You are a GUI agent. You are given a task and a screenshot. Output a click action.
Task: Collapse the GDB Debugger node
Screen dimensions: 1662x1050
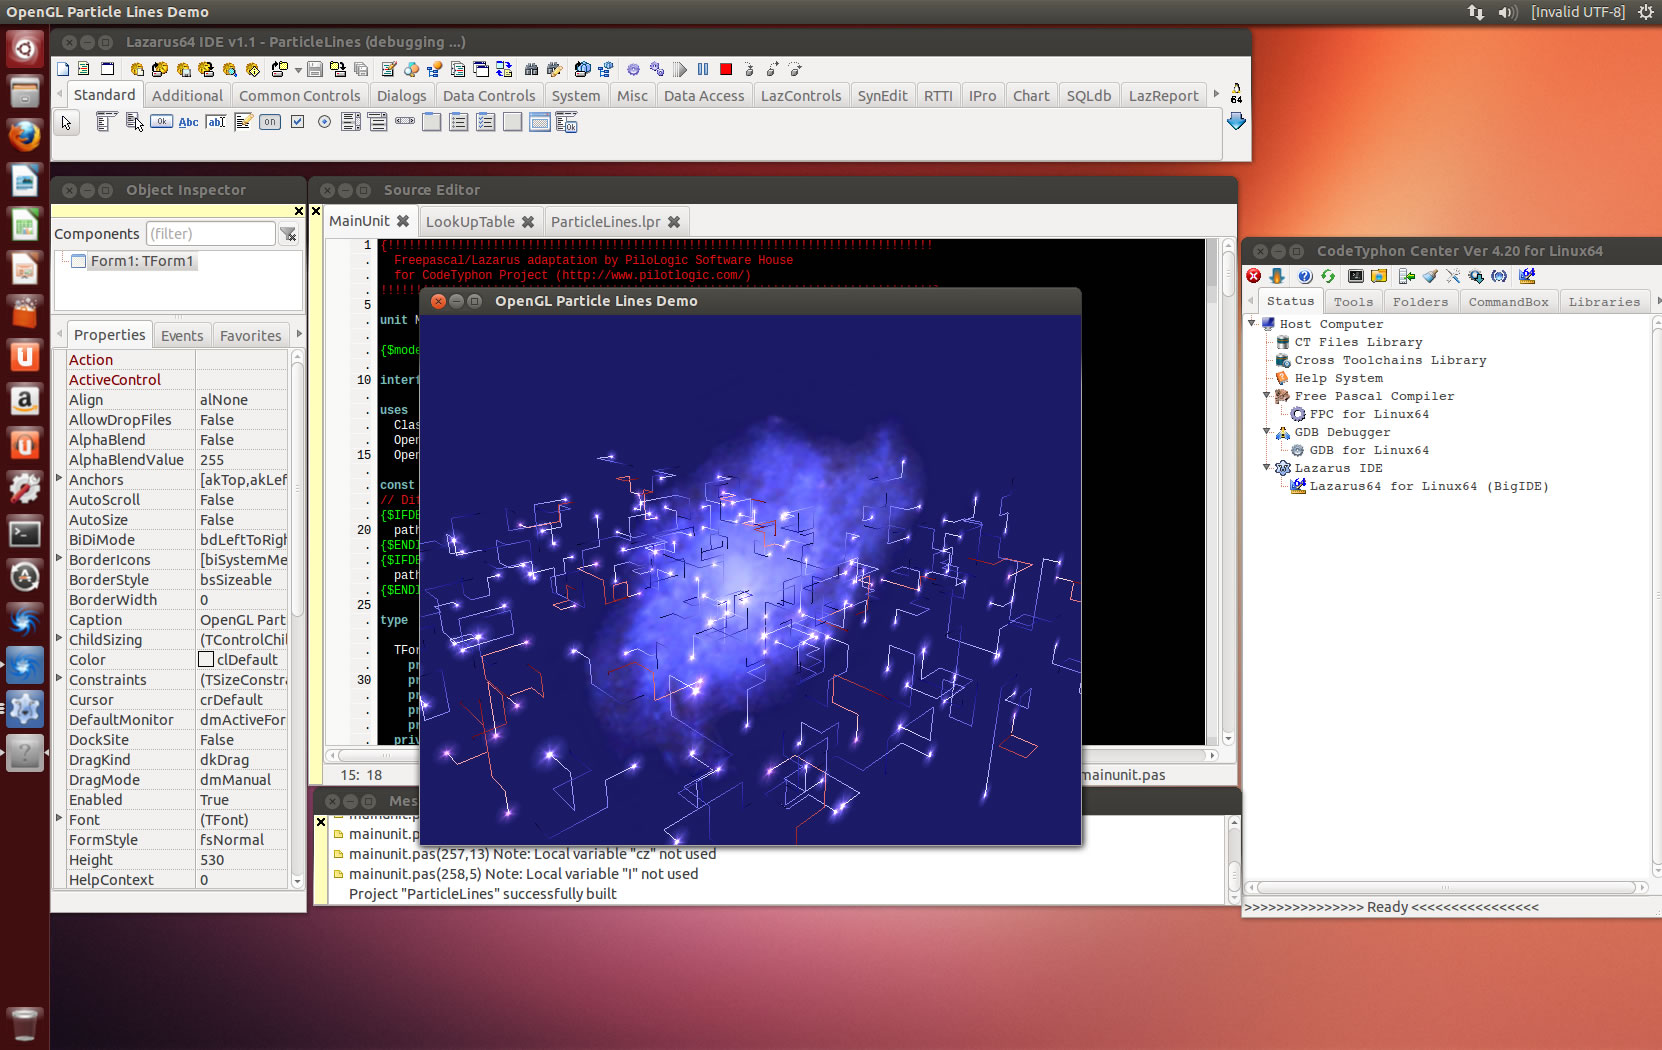(x=1267, y=431)
